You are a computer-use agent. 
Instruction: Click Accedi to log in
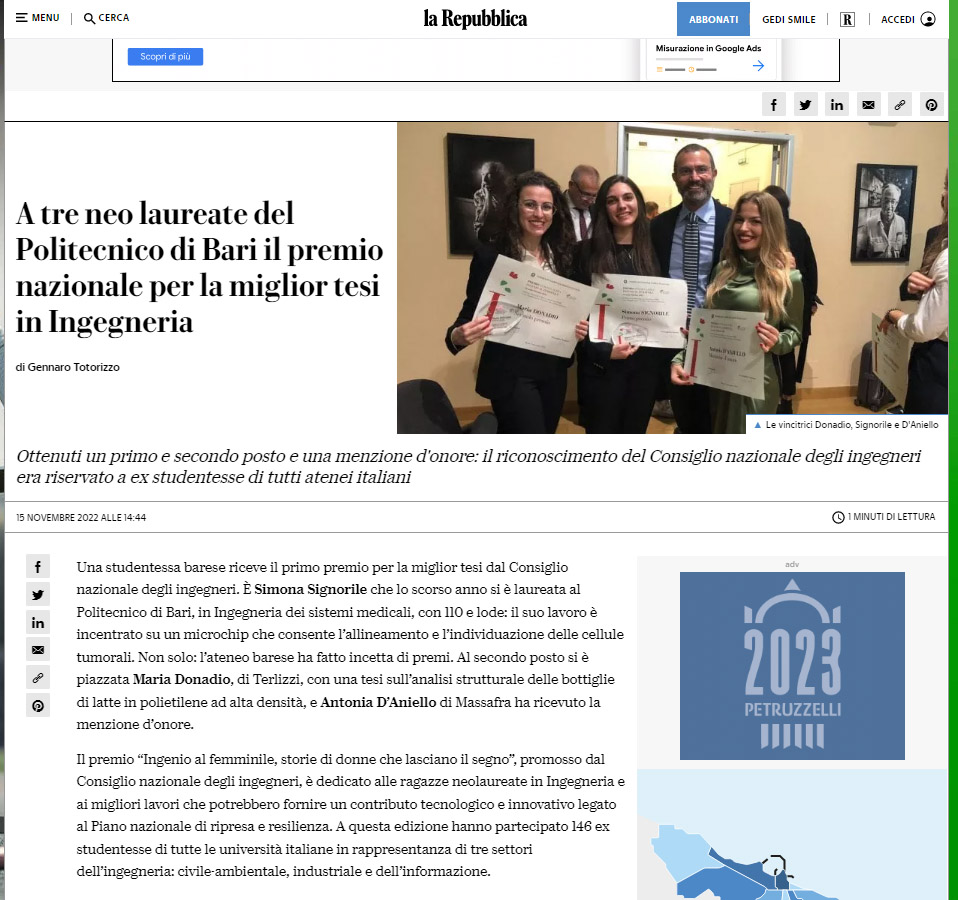tap(907, 19)
